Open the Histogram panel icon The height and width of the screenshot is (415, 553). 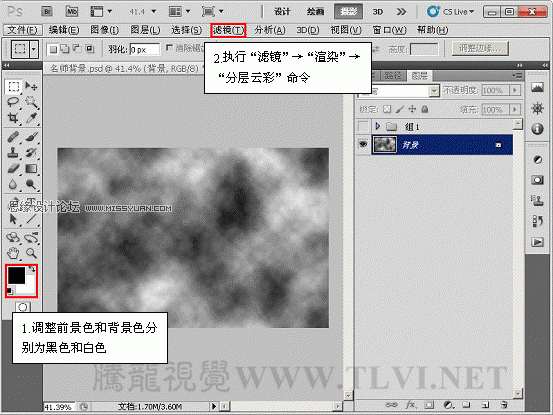click(537, 87)
